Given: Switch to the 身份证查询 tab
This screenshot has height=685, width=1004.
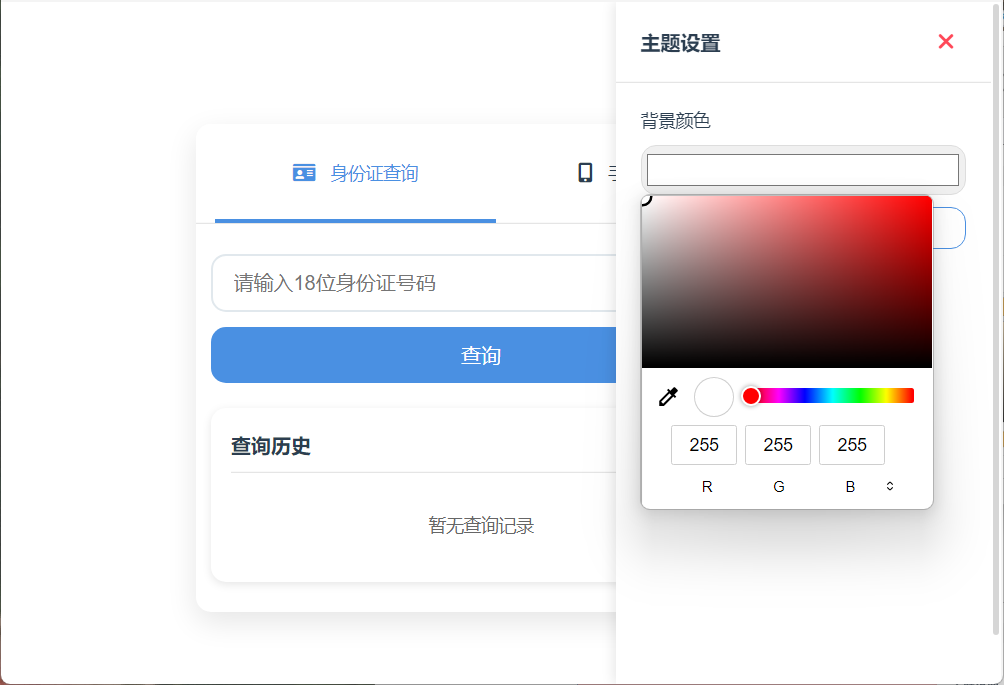Looking at the screenshot, I should [x=355, y=173].
